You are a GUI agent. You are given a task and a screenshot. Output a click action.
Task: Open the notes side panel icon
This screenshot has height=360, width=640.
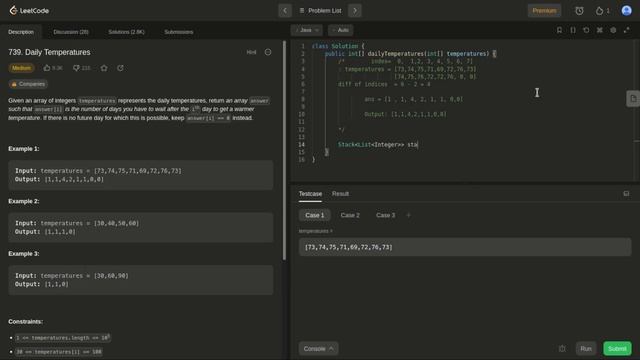tap(633, 98)
